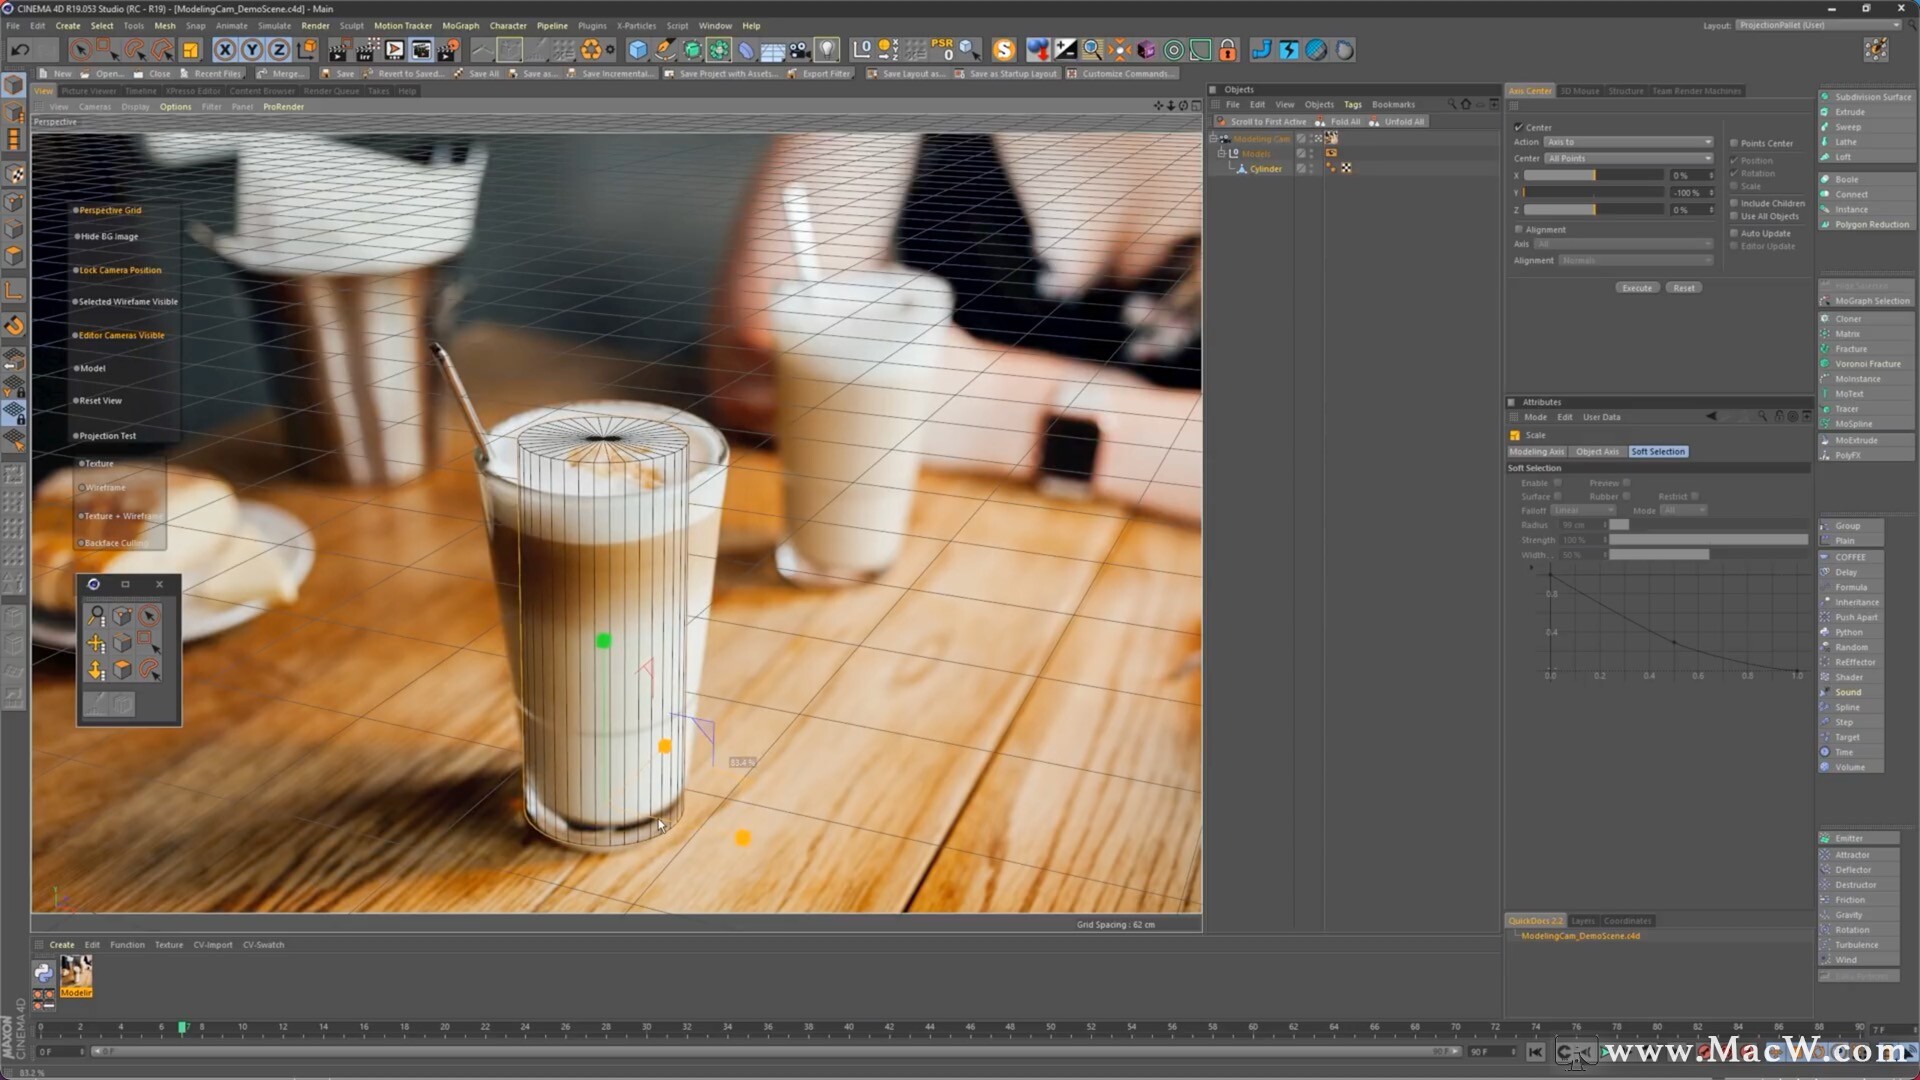Viewport: 1920px width, 1080px height.
Task: Click the Light object toolbar icon
Action: click(x=827, y=50)
